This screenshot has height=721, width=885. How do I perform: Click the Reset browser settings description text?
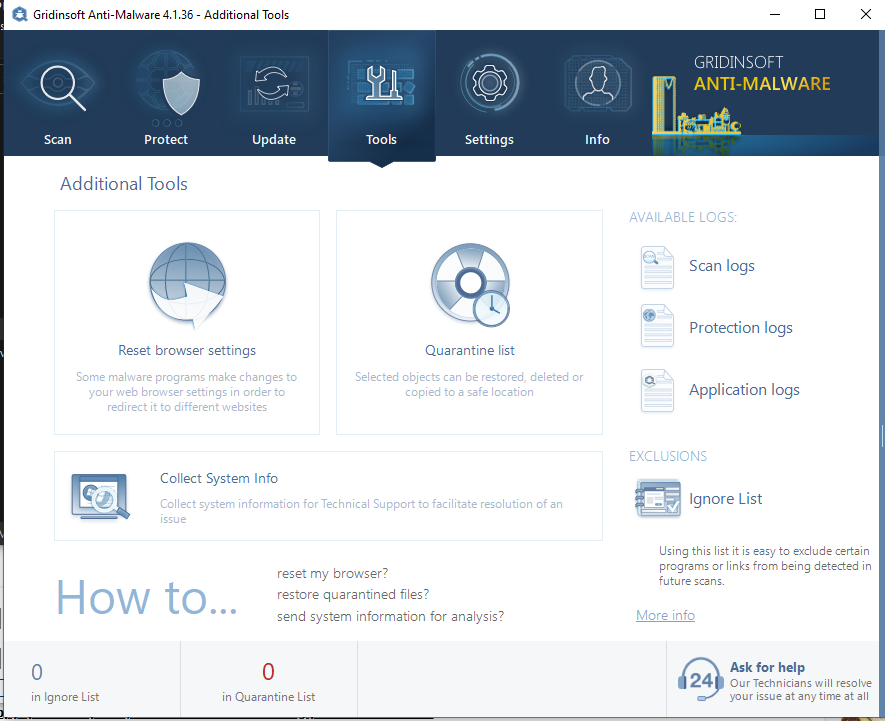coord(187,392)
